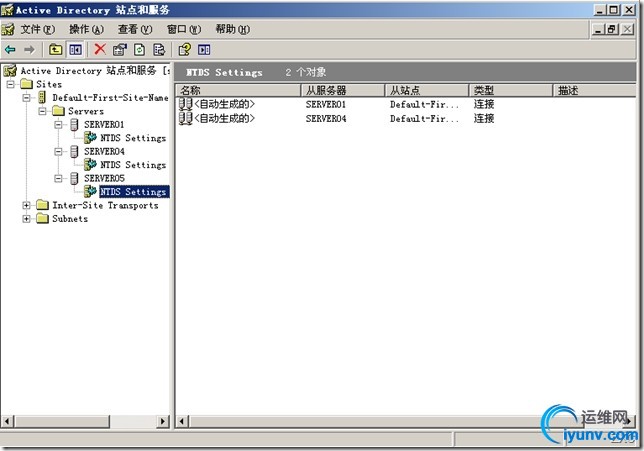
Task: Expand the Subnets node
Action: coord(26,219)
